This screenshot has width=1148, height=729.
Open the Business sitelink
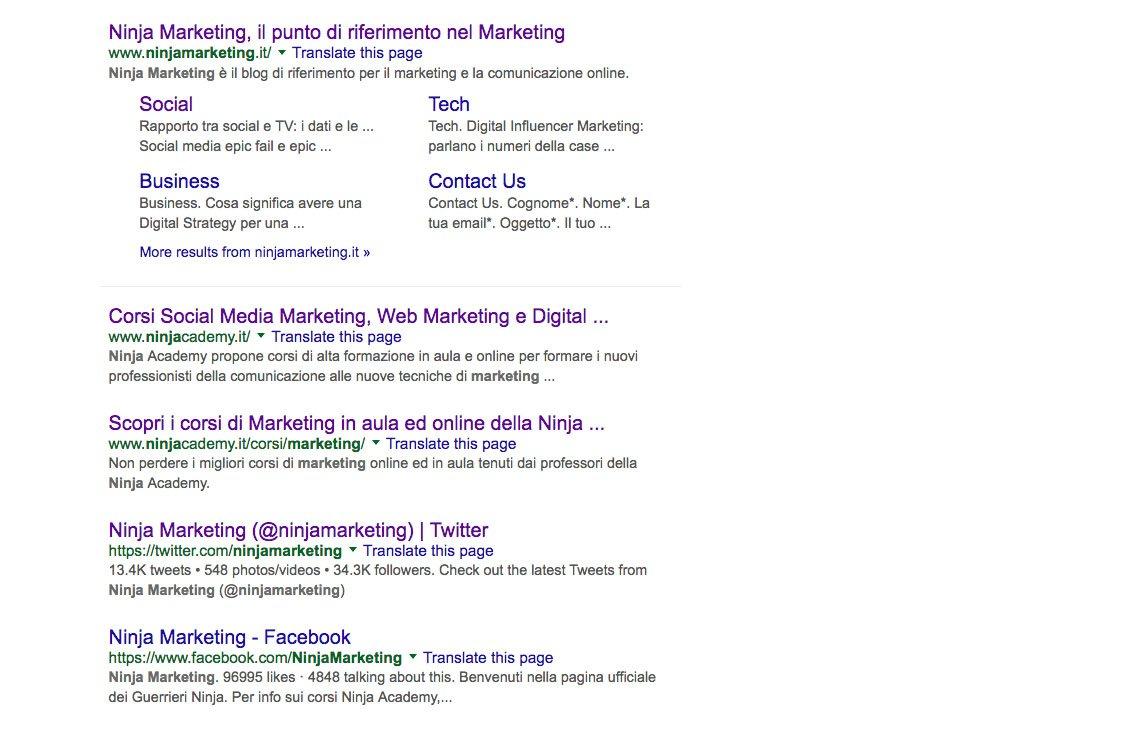click(179, 181)
